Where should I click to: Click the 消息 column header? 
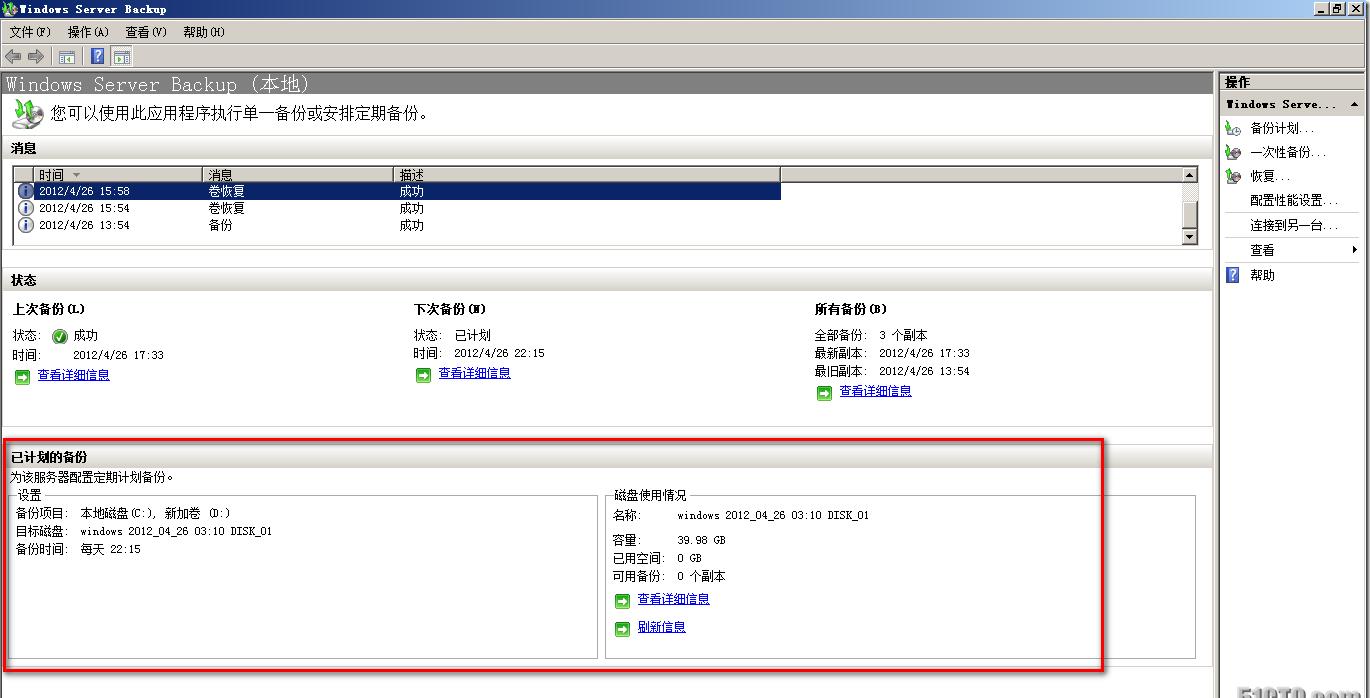pos(297,175)
